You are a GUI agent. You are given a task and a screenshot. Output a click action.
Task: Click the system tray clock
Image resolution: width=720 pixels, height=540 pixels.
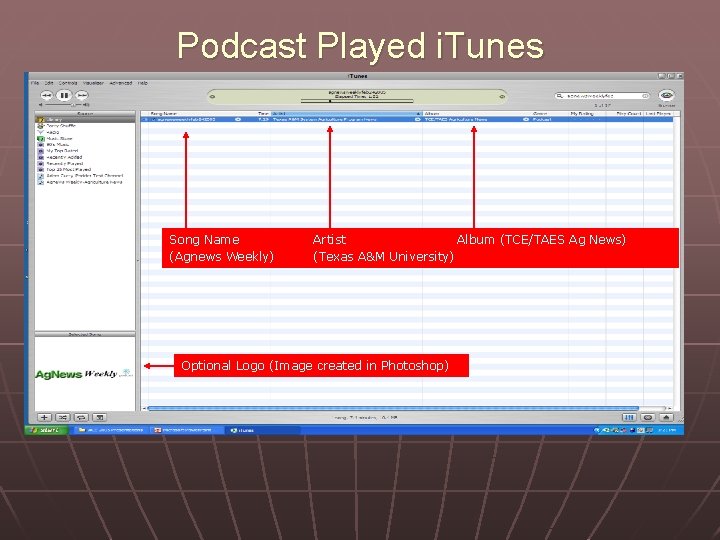[667, 430]
